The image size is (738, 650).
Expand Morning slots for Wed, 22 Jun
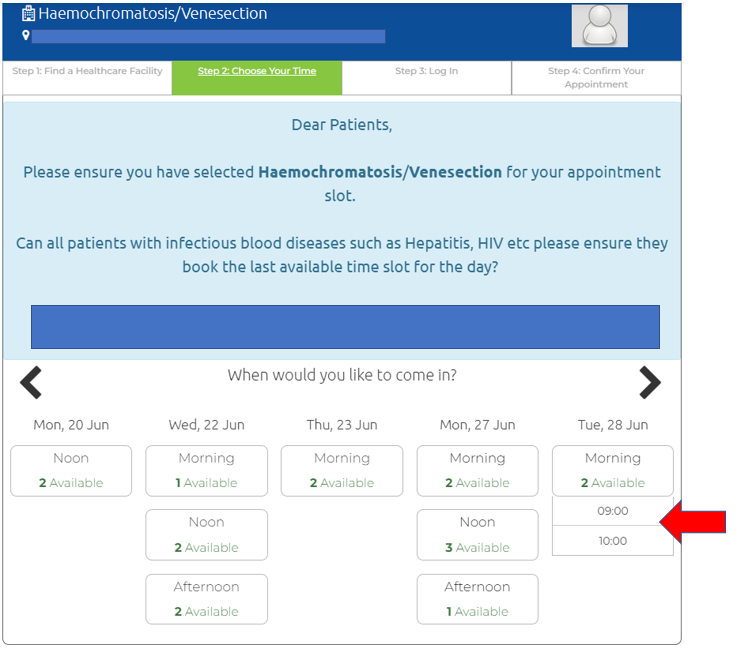(206, 470)
